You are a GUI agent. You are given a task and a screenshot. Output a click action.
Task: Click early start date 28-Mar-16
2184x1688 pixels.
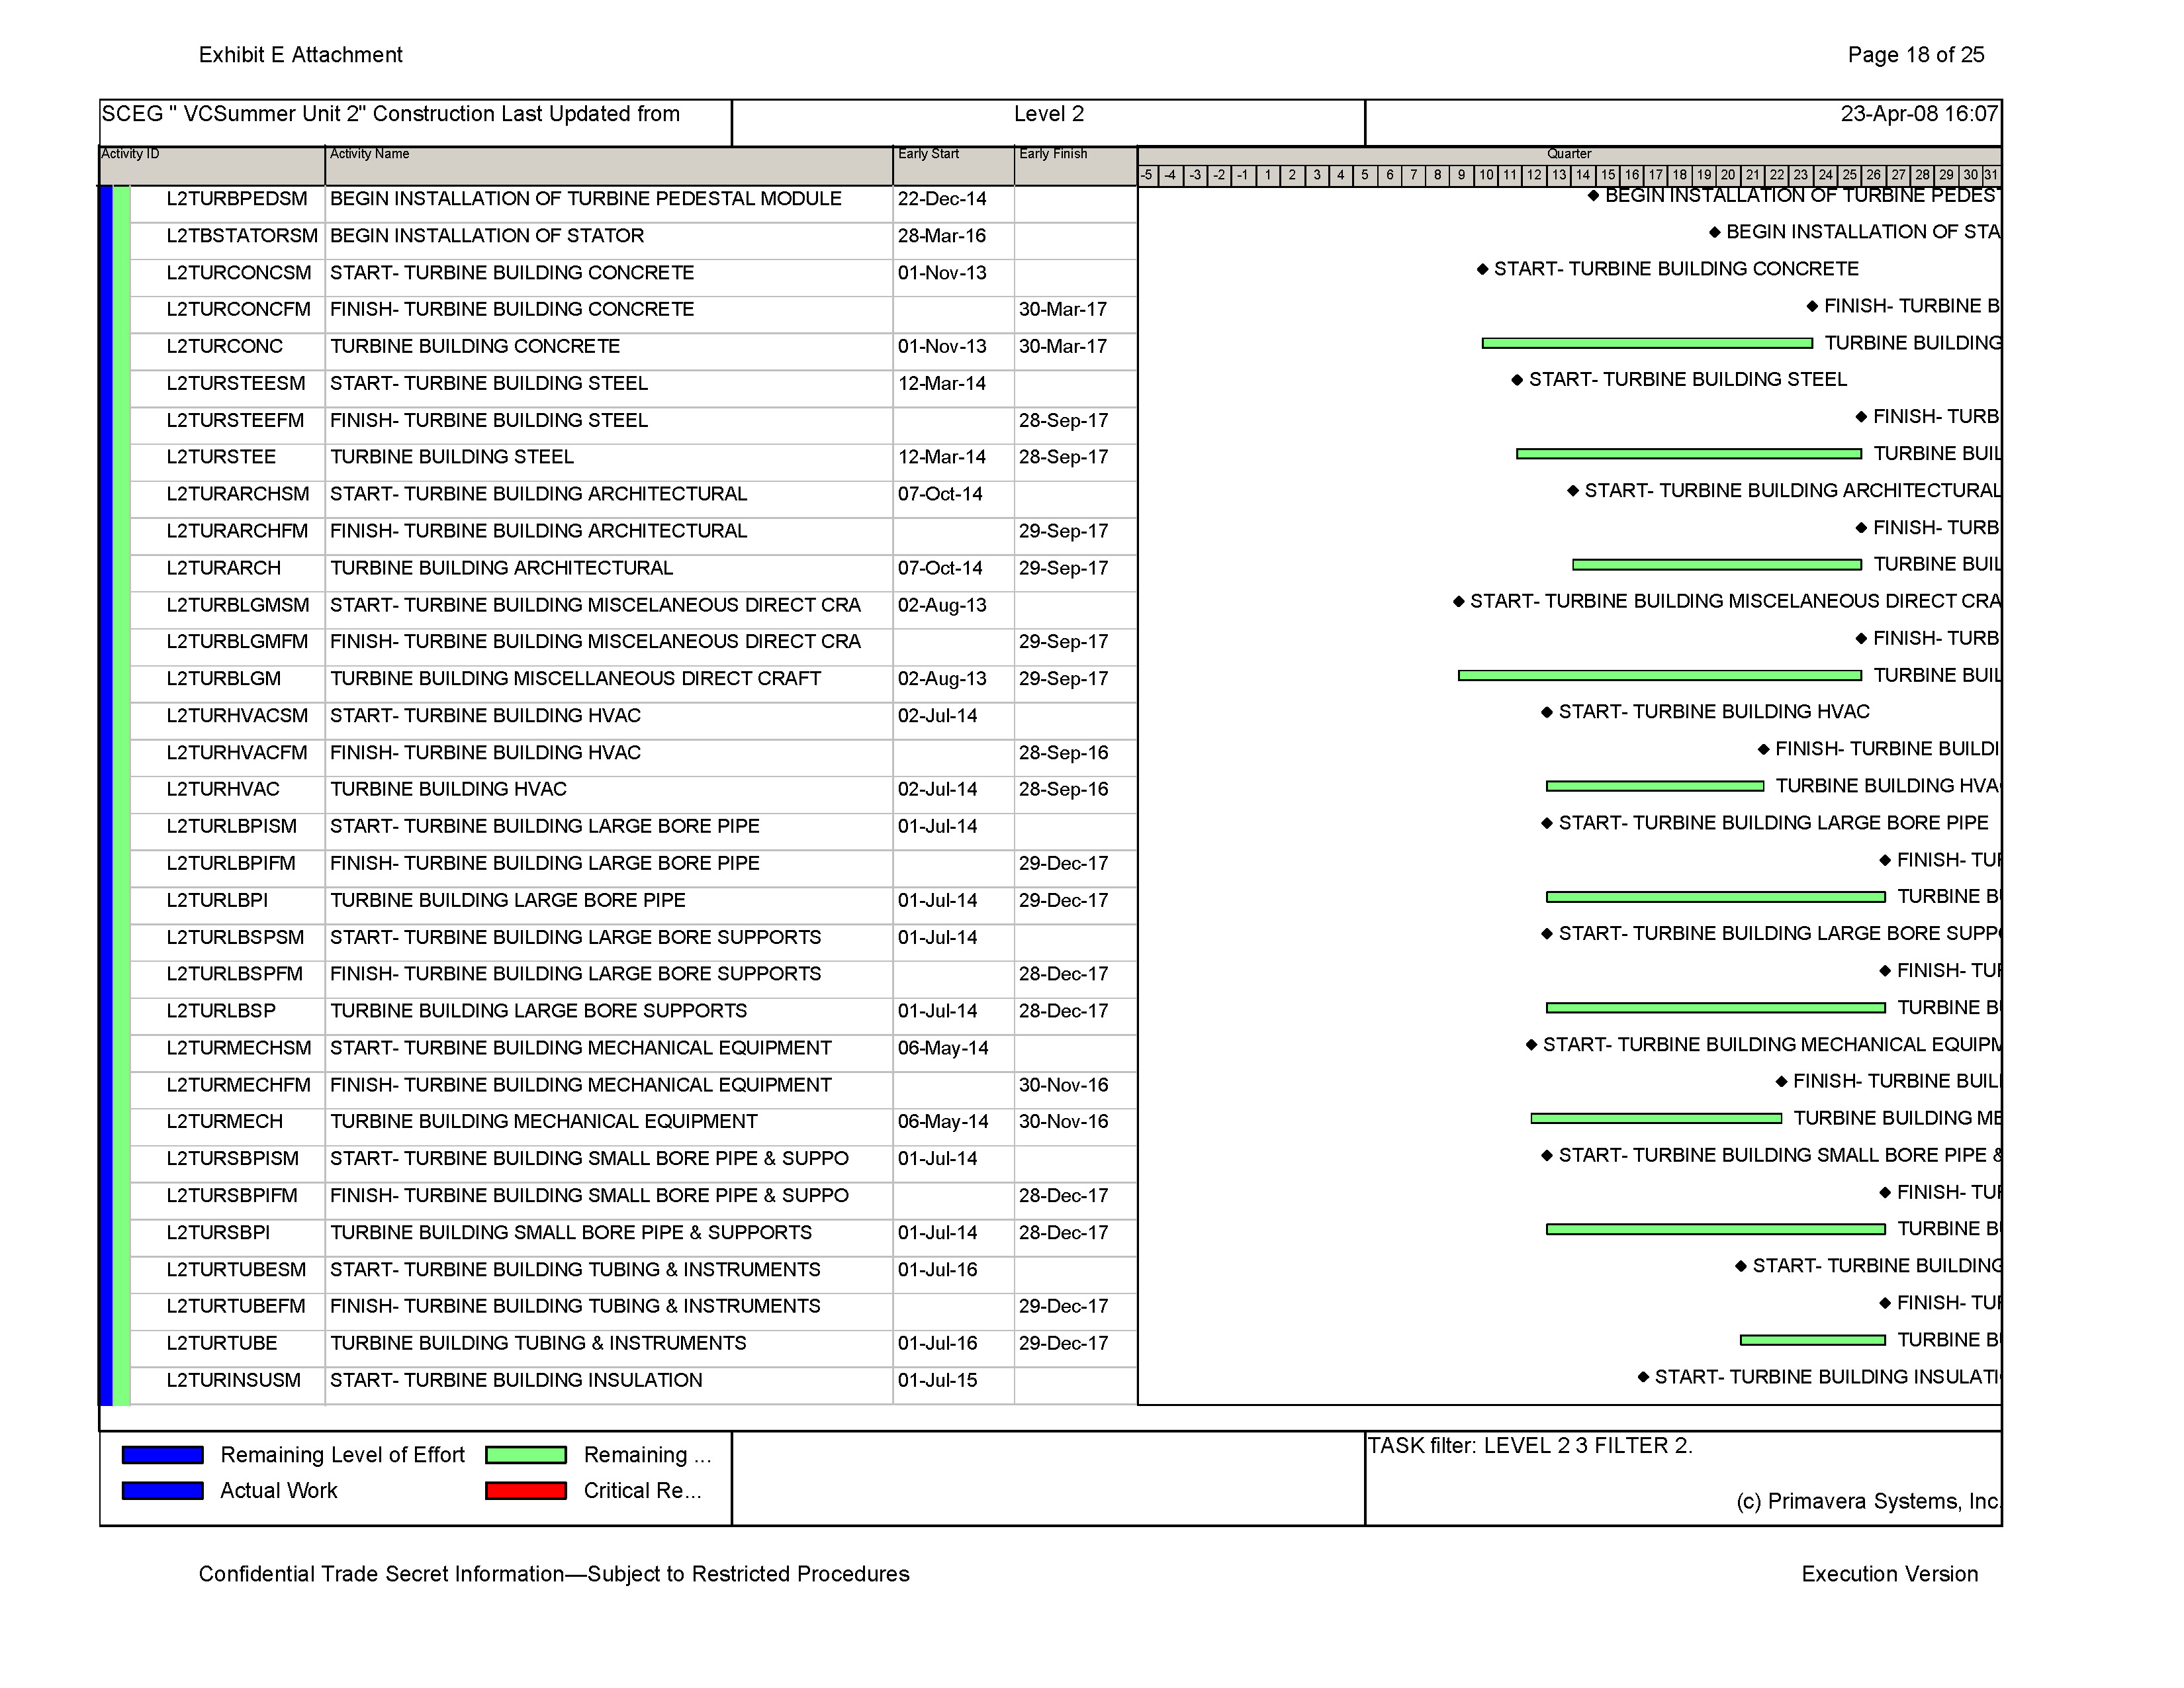(x=942, y=236)
